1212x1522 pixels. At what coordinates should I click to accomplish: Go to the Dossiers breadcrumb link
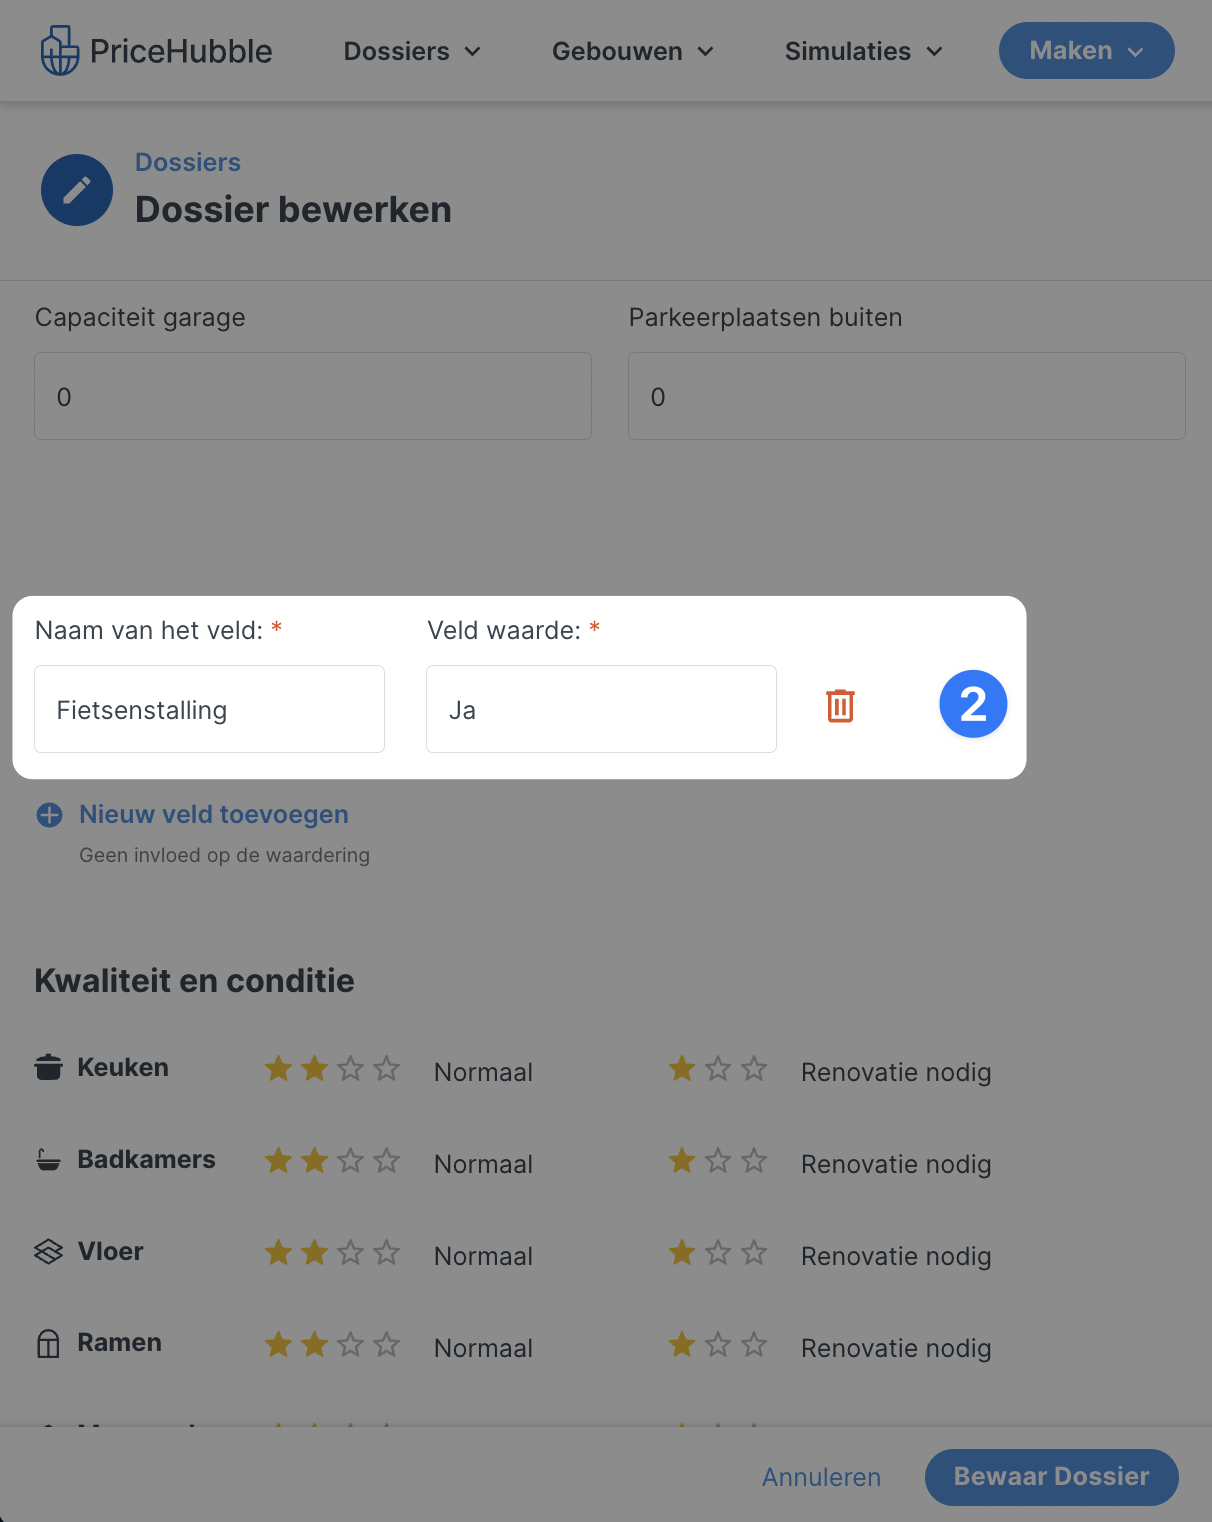tap(188, 162)
